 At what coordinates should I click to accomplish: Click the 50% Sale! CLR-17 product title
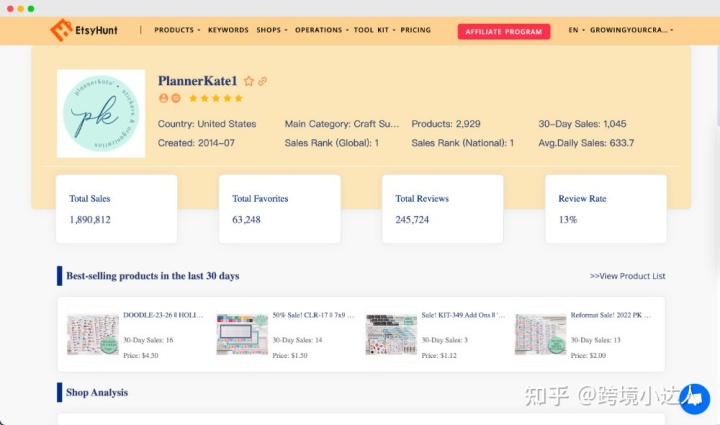pyautogui.click(x=313, y=315)
